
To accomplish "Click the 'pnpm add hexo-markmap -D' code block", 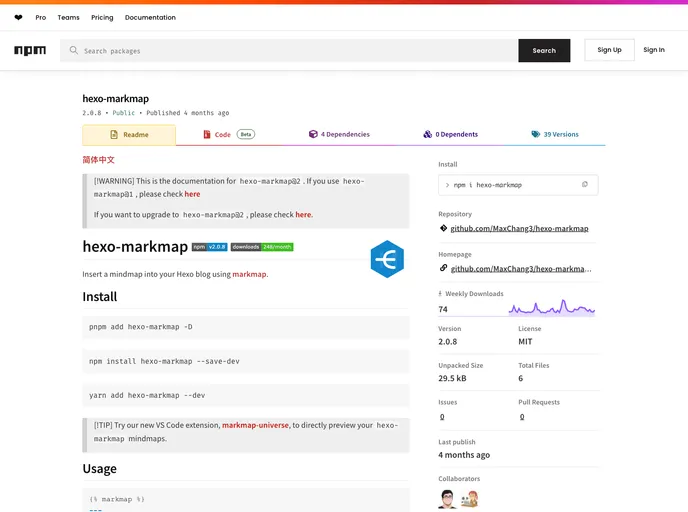I will [246, 327].
